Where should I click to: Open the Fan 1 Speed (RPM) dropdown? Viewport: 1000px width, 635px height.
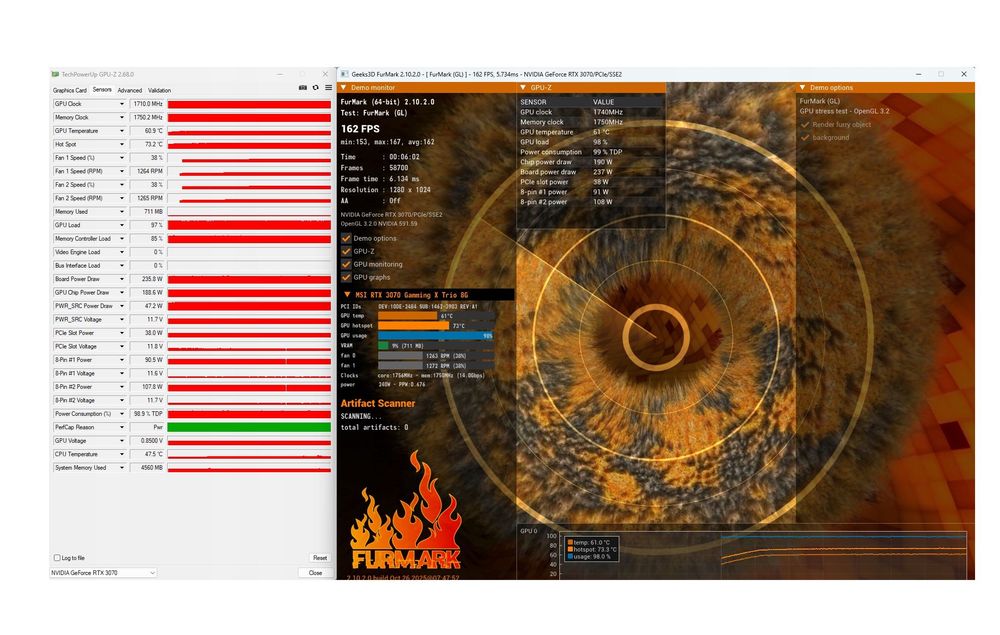click(x=121, y=172)
